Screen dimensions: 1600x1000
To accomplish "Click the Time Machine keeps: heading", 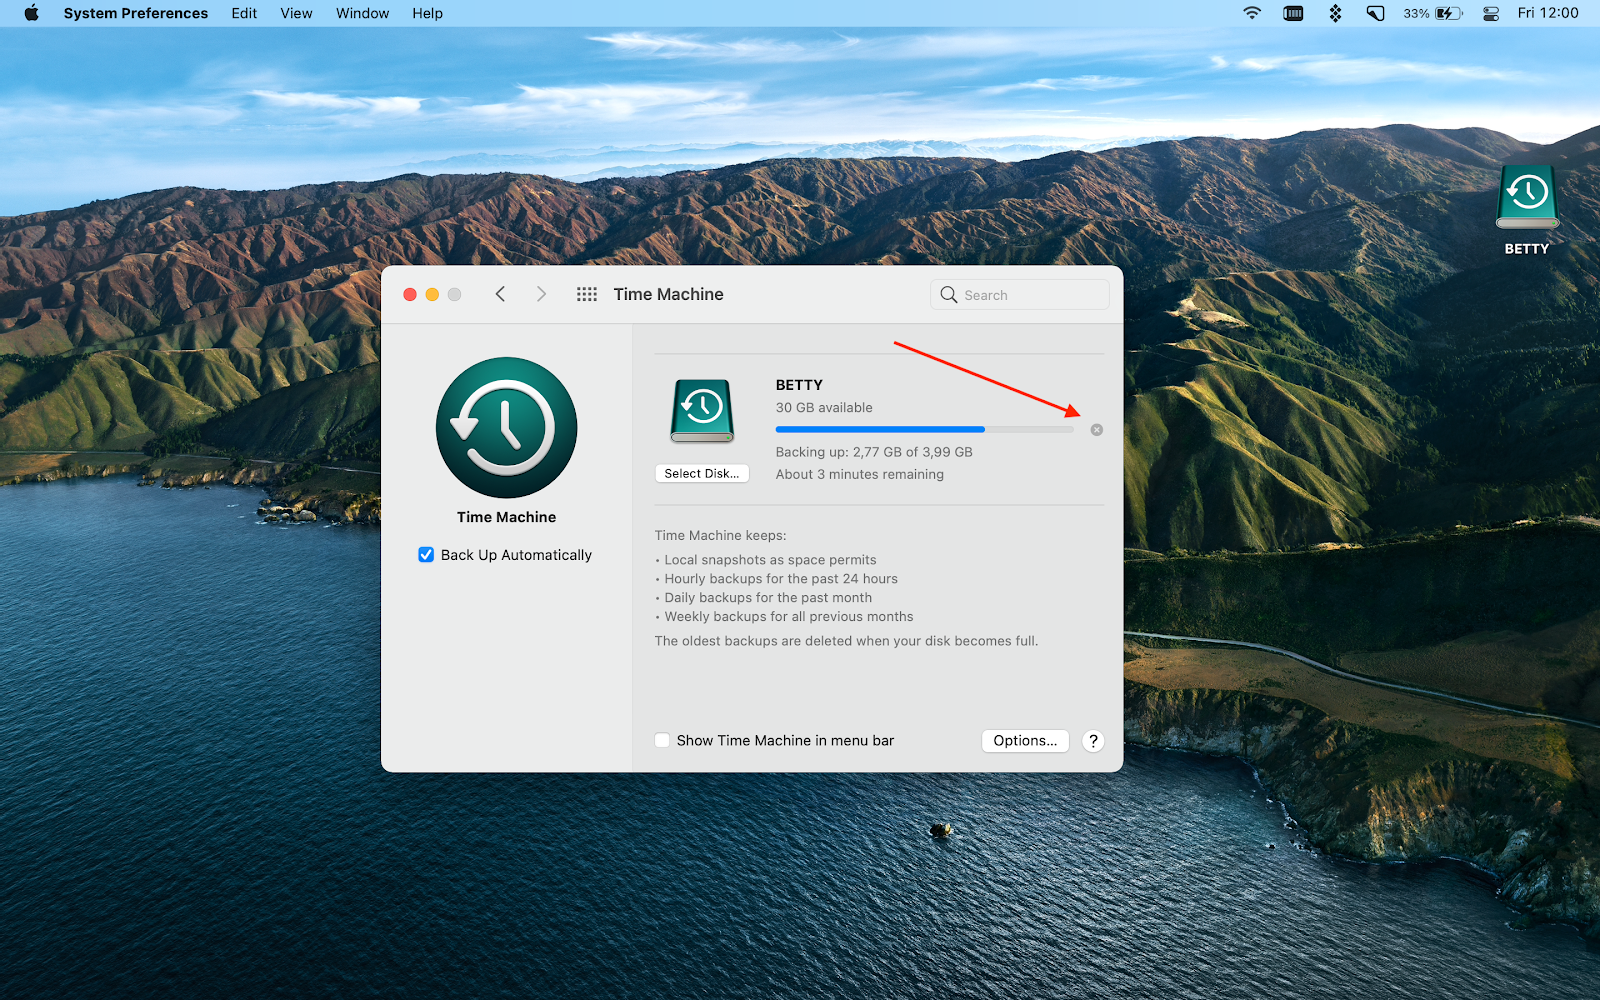I will 720,536.
